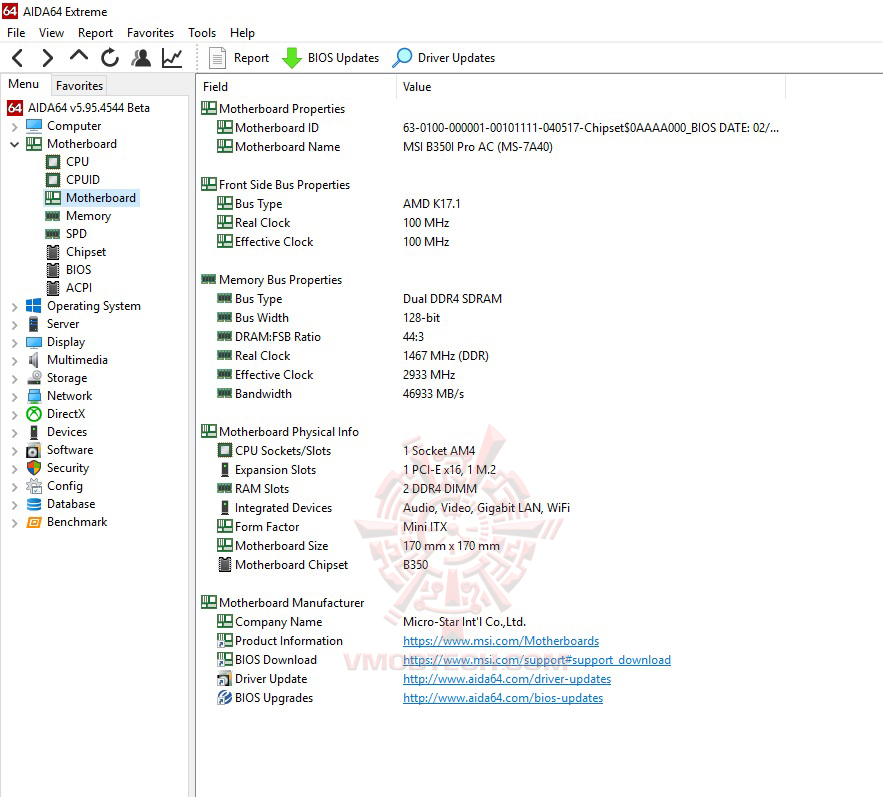Click the Storage disk icon
Screen dimensions: 883x797
(x=34, y=377)
